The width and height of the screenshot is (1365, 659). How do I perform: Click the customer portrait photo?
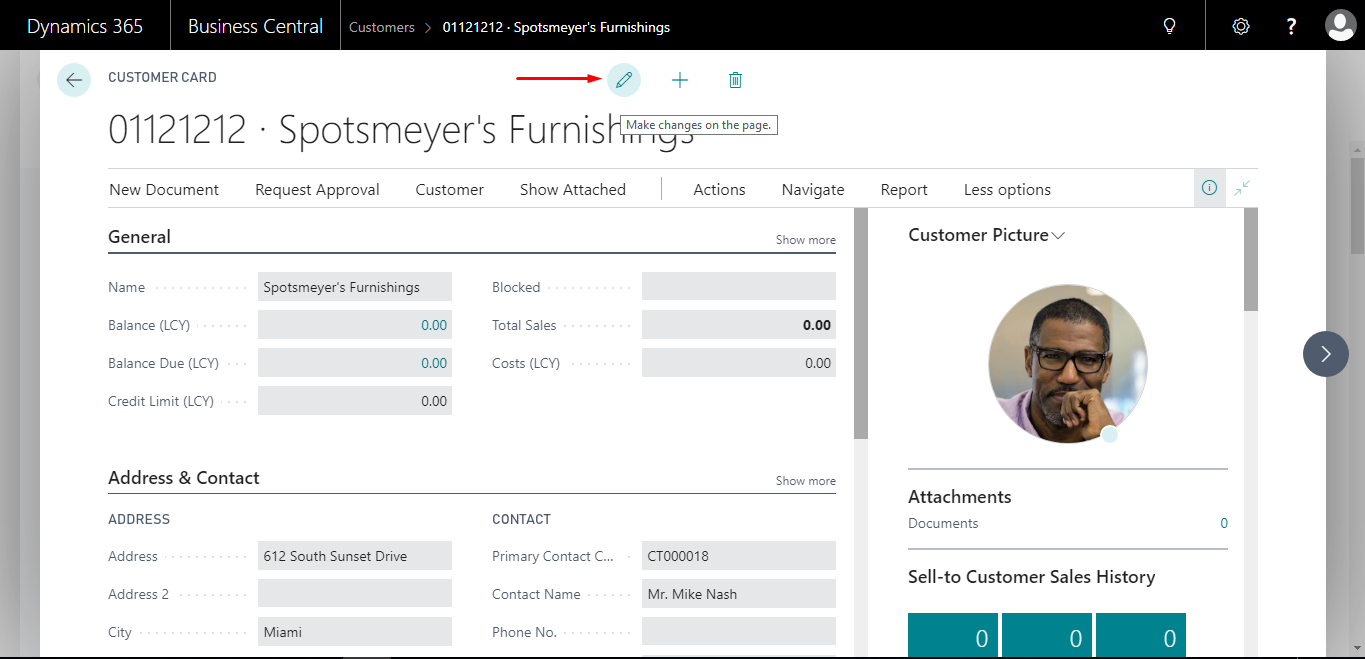coord(1068,364)
